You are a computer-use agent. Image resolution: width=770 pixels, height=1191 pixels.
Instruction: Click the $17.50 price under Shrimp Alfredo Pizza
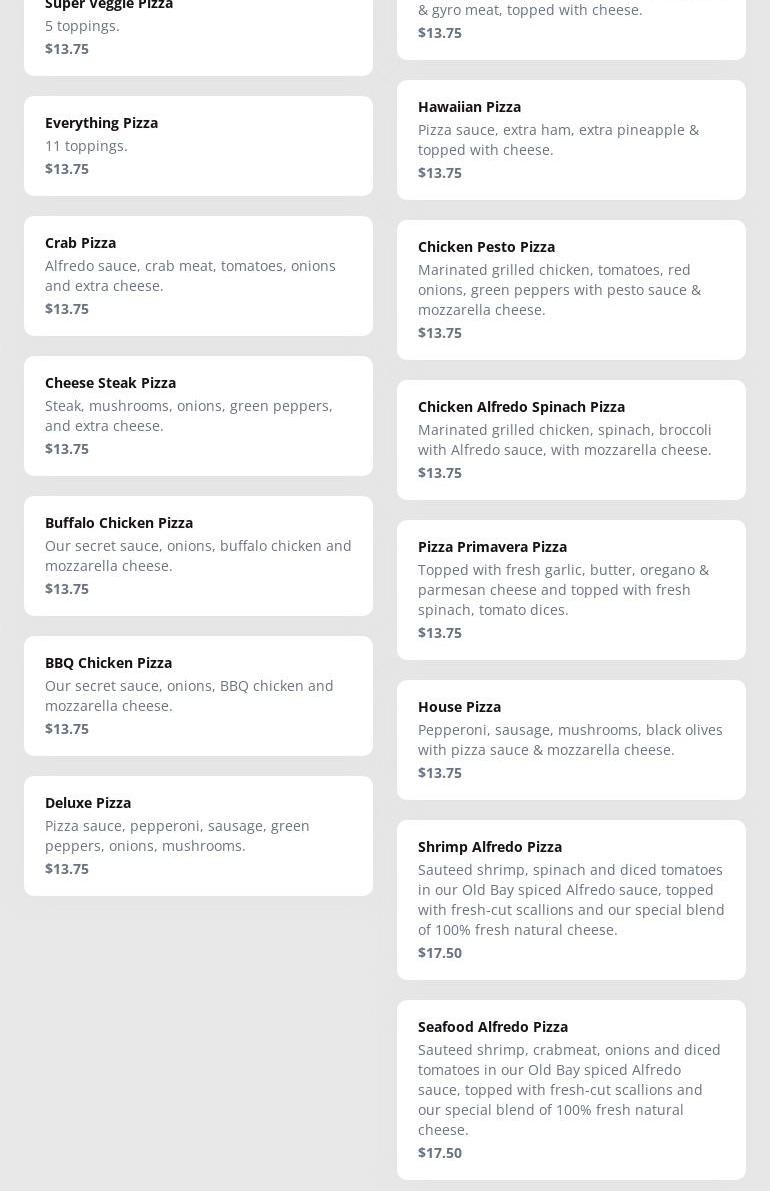pos(440,953)
